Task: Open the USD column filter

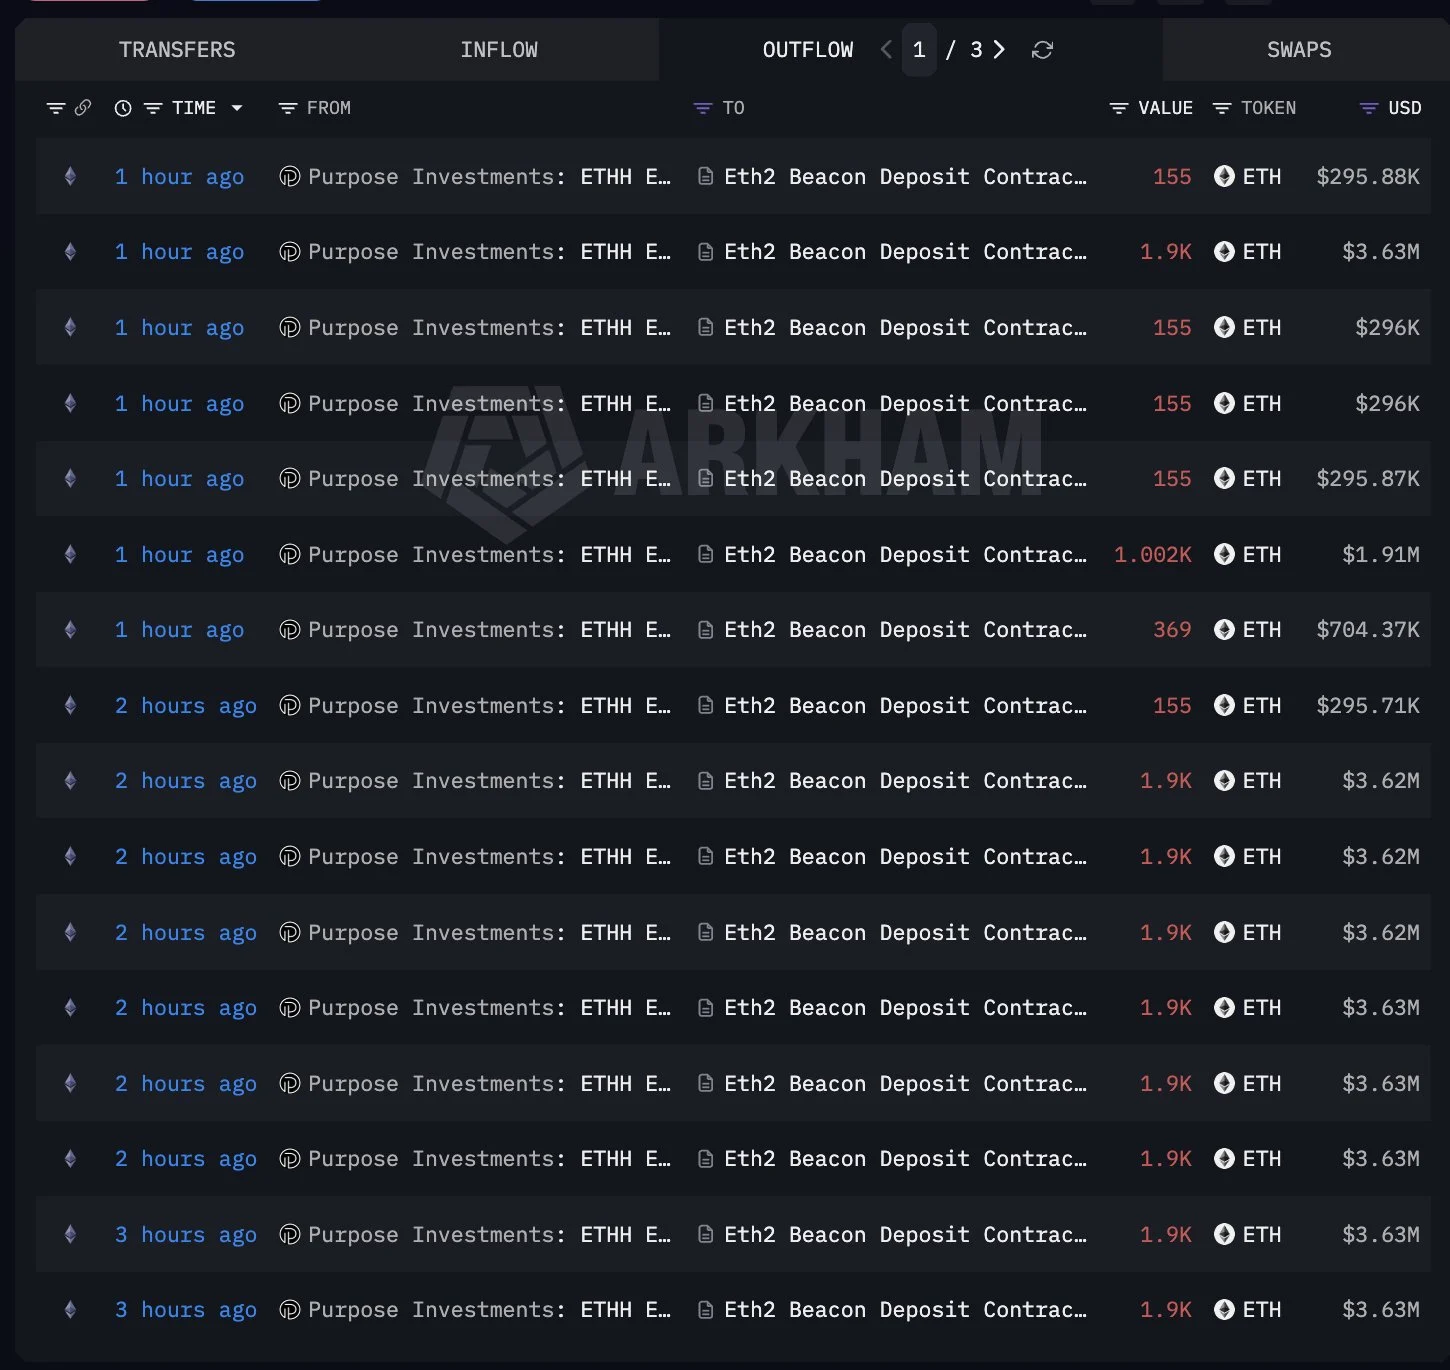Action: [1369, 108]
